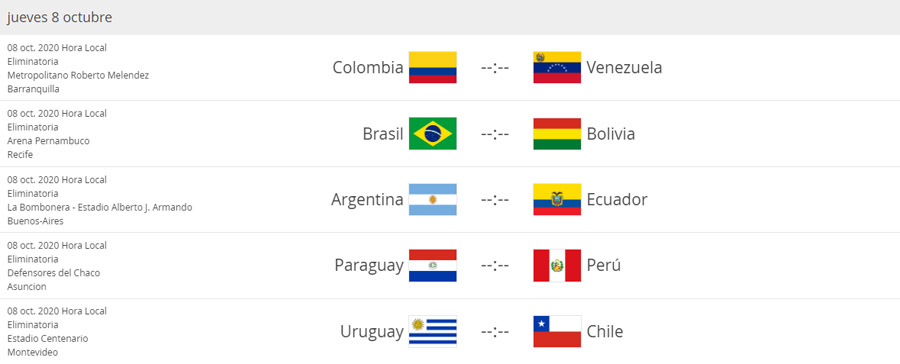Open the Colombia team name link
The width and height of the screenshot is (900, 364).
368,68
